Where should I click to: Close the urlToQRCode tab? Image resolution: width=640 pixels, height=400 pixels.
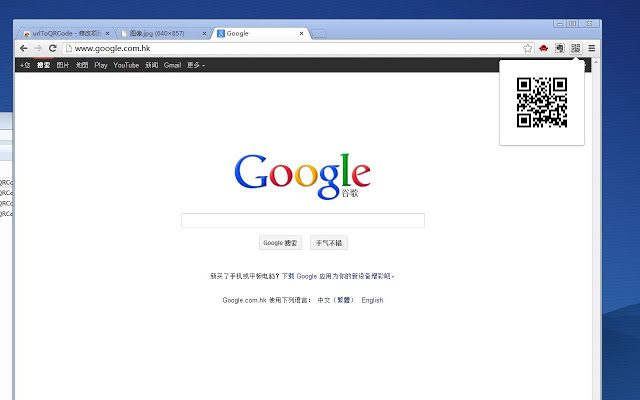click(x=107, y=33)
